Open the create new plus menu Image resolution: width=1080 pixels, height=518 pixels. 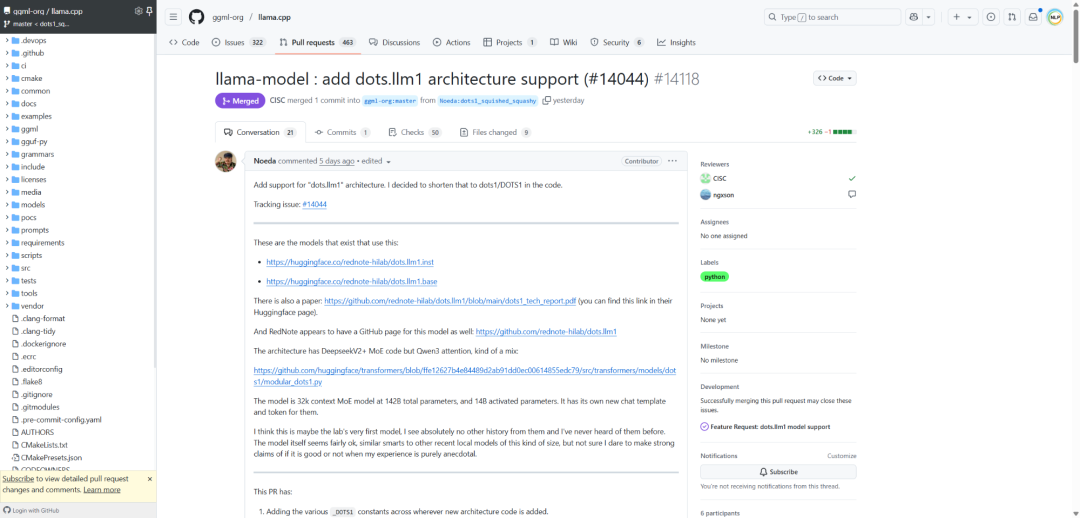pyautogui.click(x=963, y=17)
